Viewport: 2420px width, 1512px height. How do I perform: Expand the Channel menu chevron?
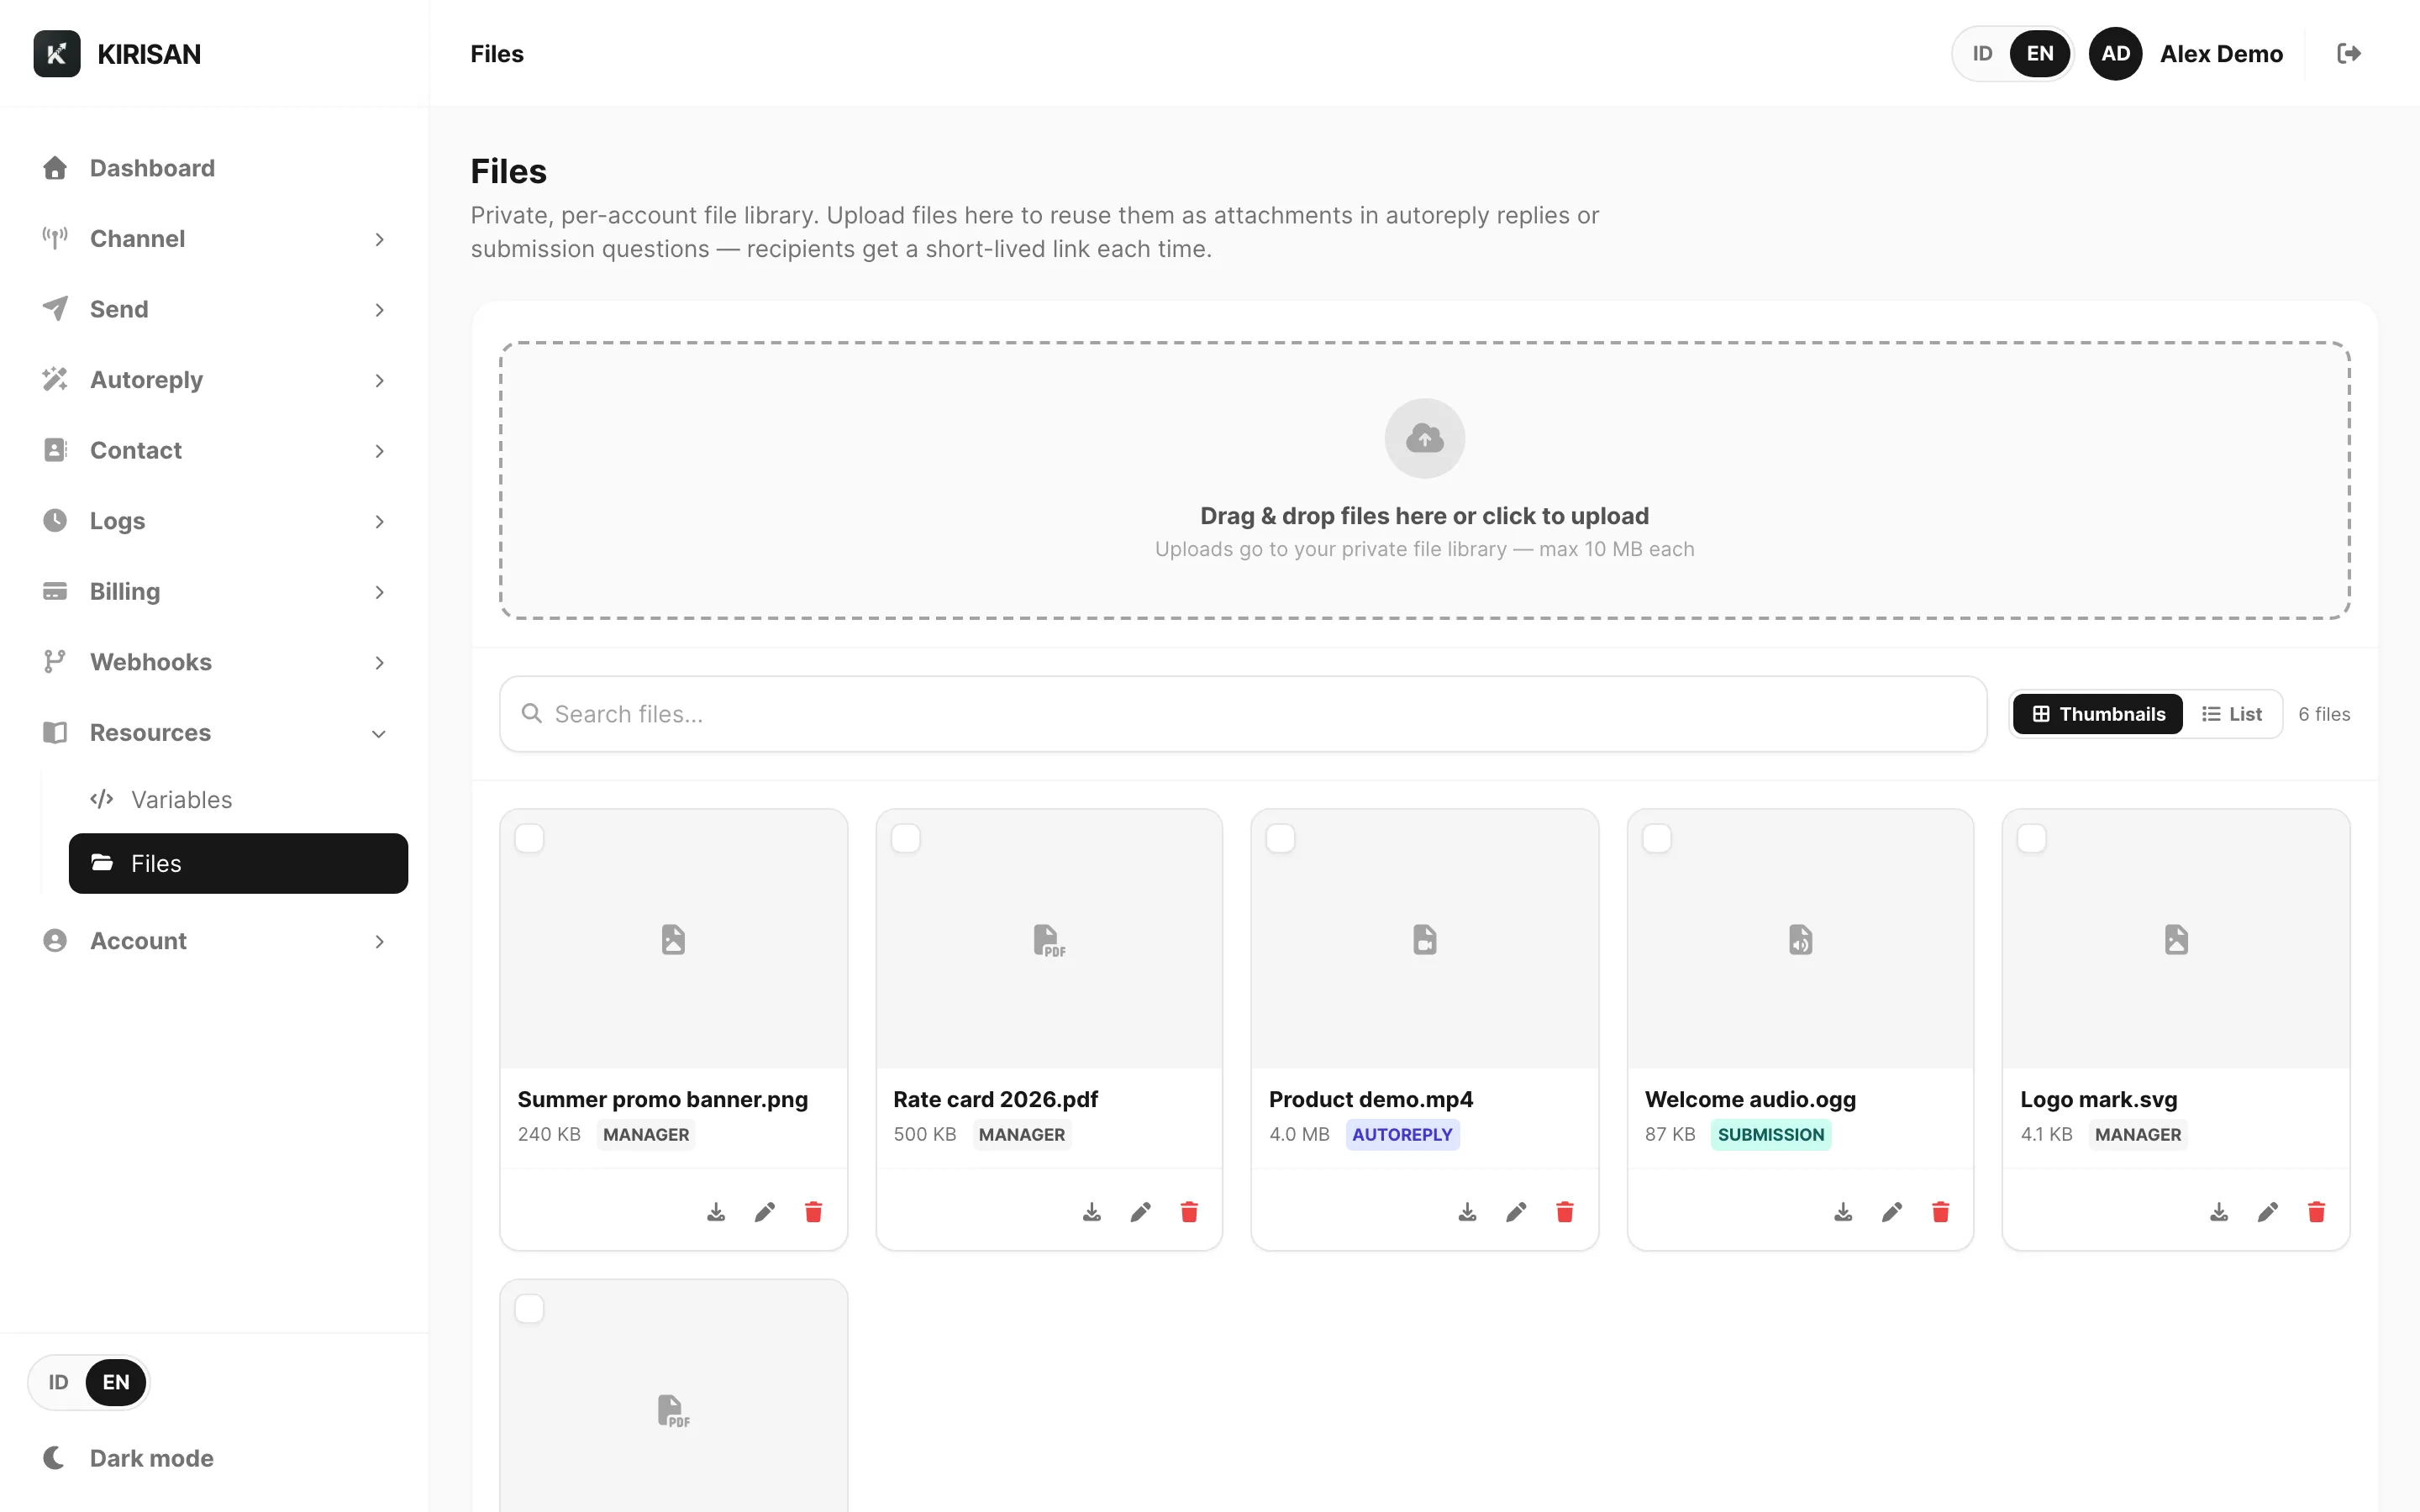(379, 239)
